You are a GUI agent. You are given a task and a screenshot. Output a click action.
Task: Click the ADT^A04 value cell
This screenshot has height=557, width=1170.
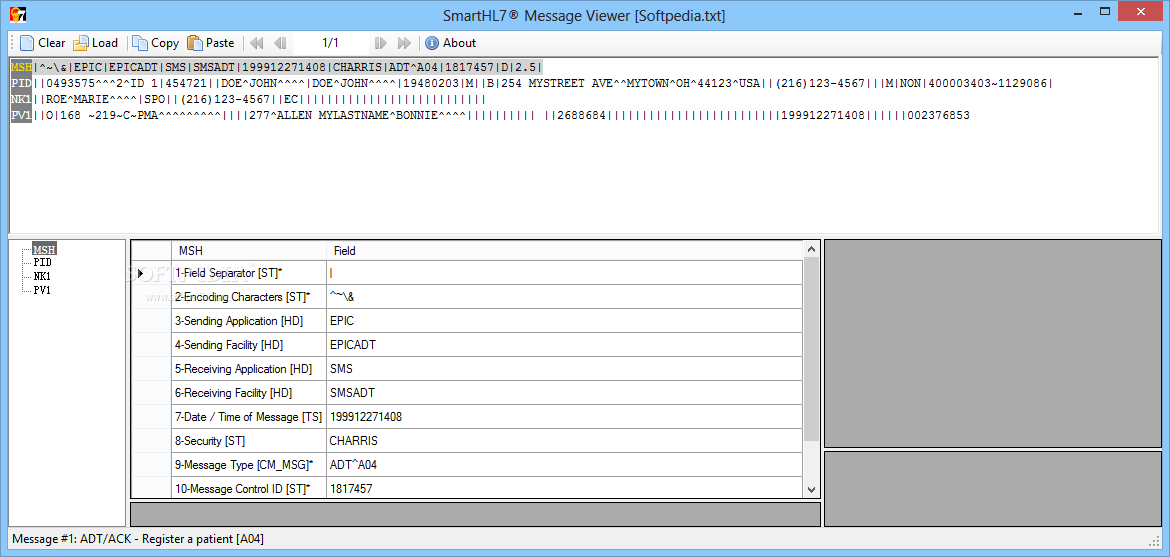[x=564, y=464]
